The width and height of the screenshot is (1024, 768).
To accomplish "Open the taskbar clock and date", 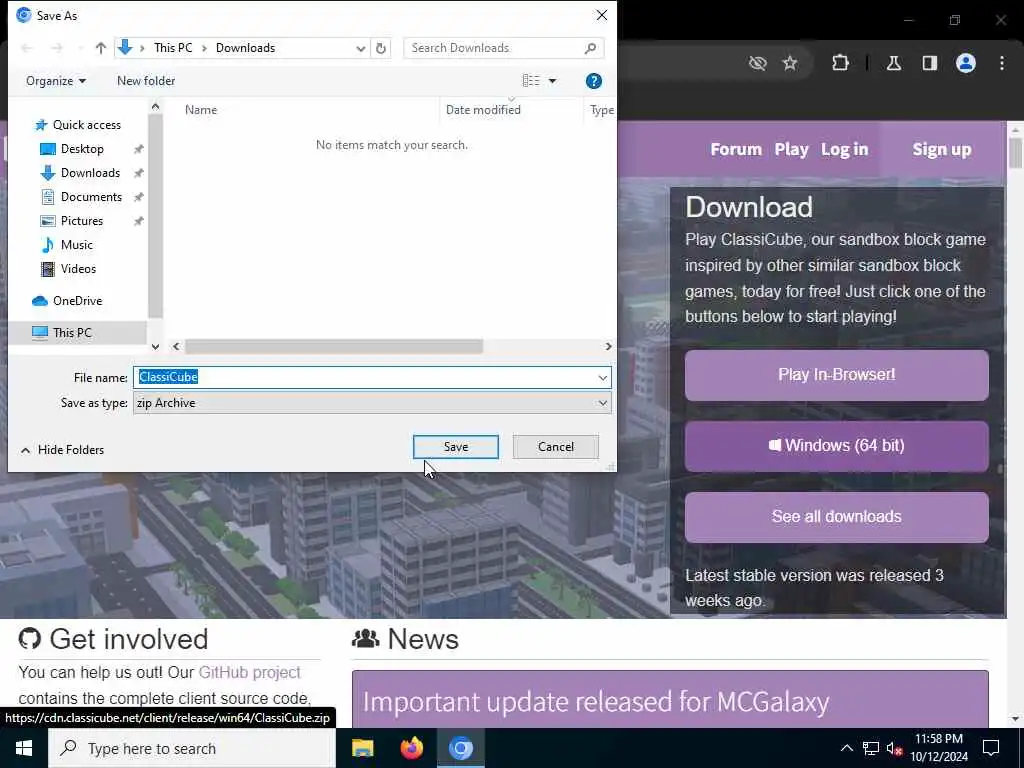I will [x=939, y=748].
